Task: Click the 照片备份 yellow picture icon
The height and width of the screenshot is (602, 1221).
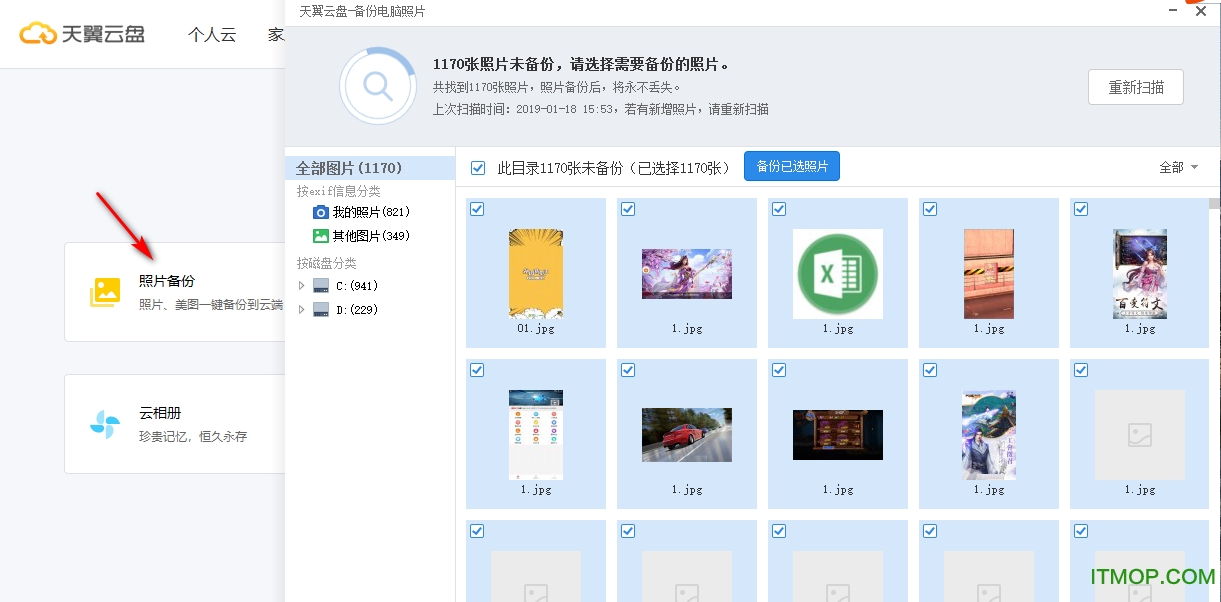Action: tap(105, 291)
